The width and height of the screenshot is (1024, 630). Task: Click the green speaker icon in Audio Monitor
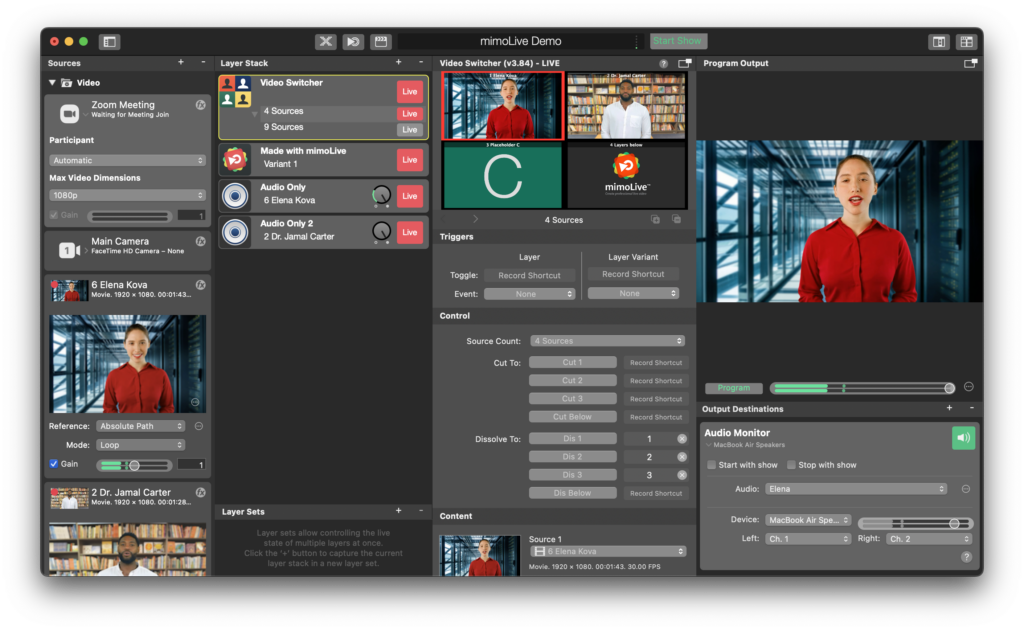coord(962,437)
